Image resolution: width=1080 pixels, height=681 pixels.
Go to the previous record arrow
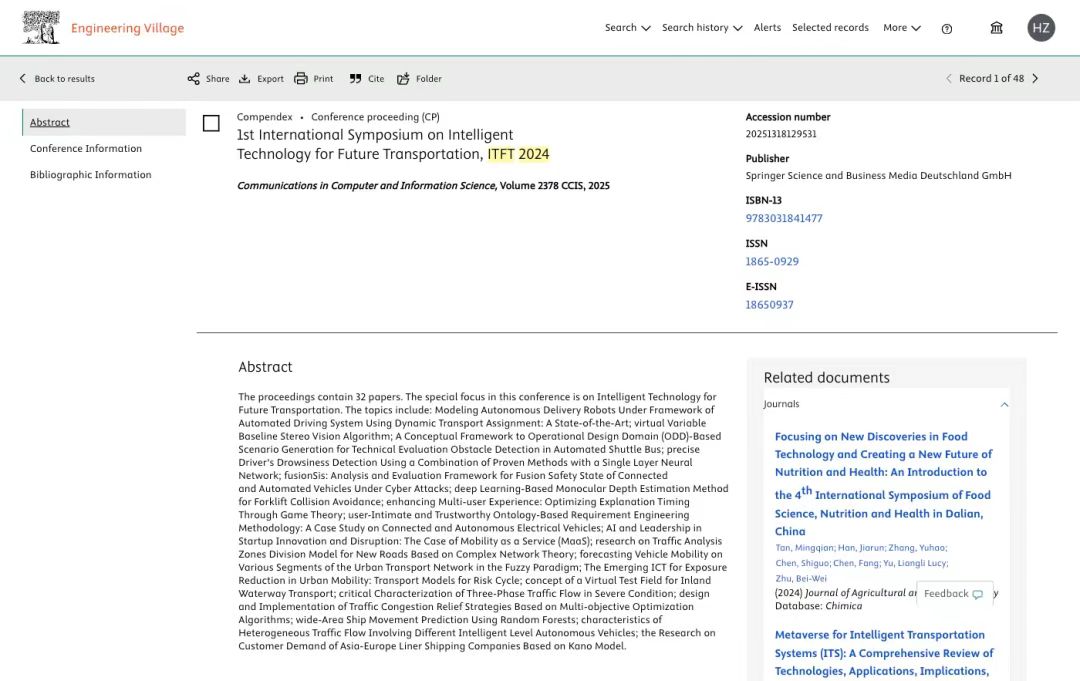948,78
